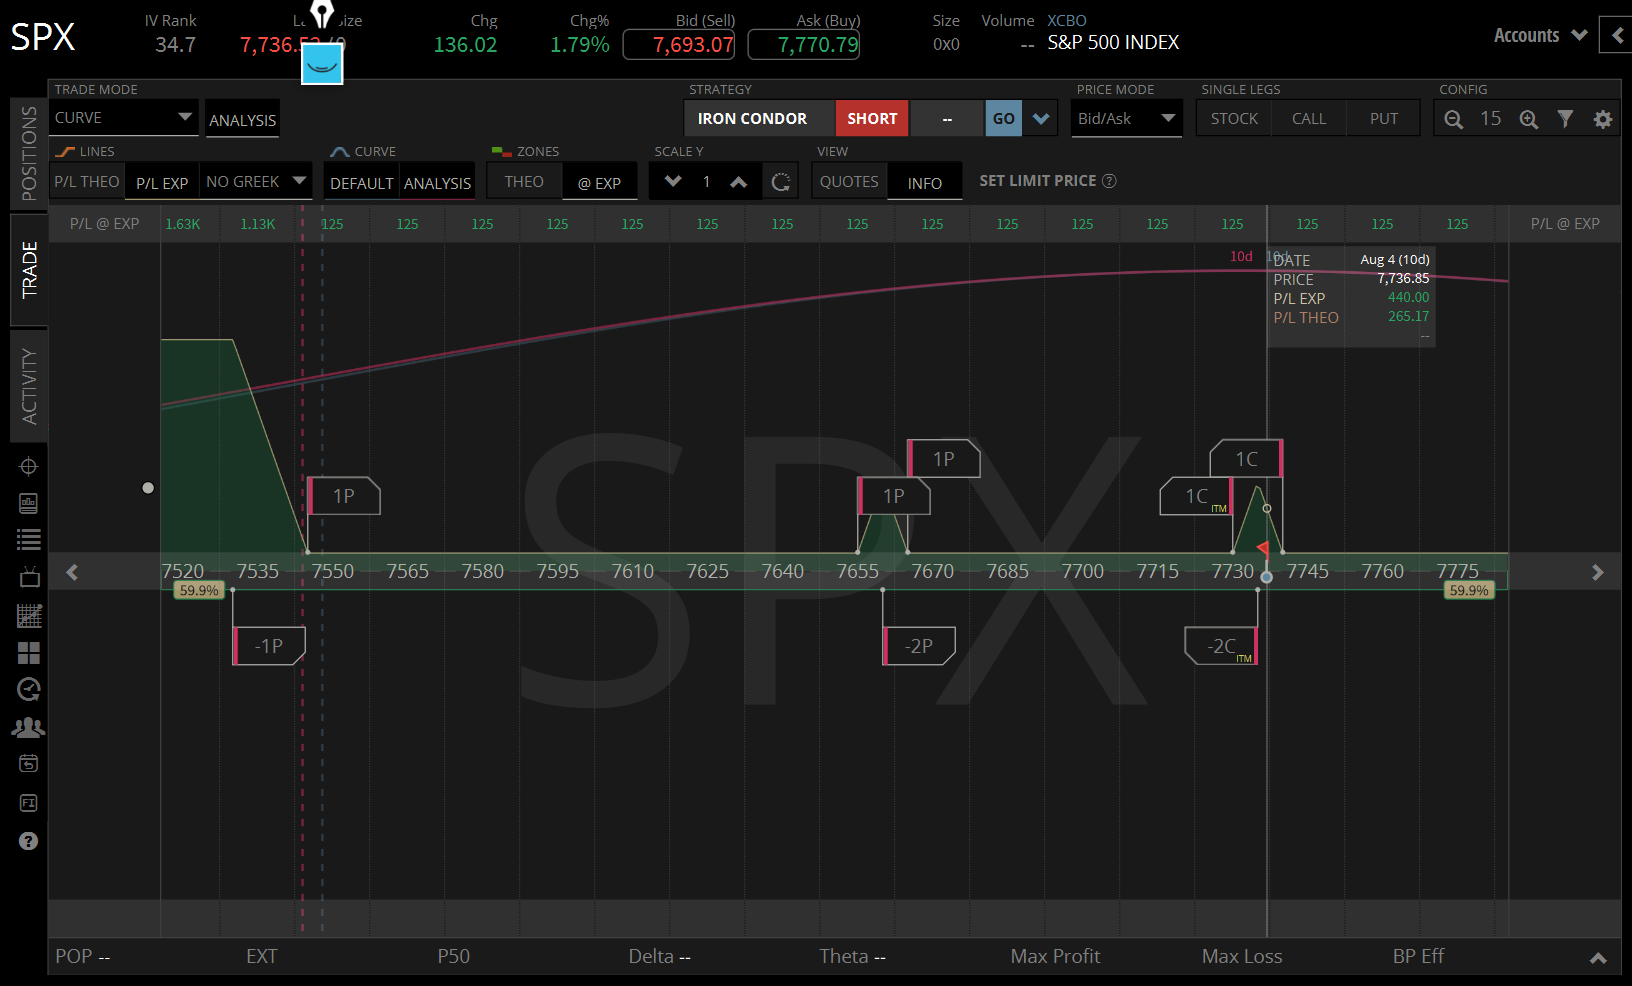
Task: Toggle the P/L EXP line
Action: (x=162, y=182)
